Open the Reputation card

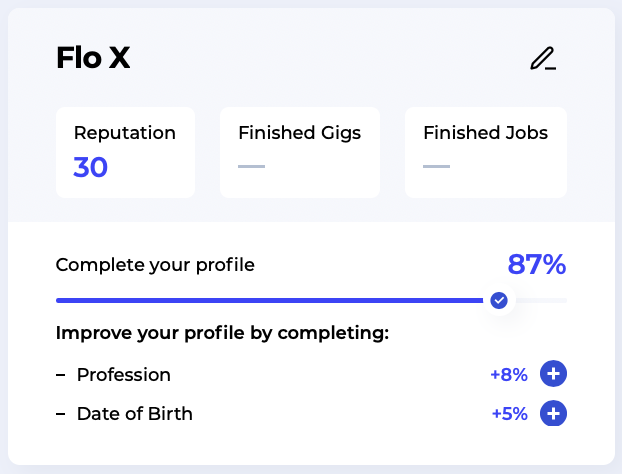pyautogui.click(x=125, y=152)
